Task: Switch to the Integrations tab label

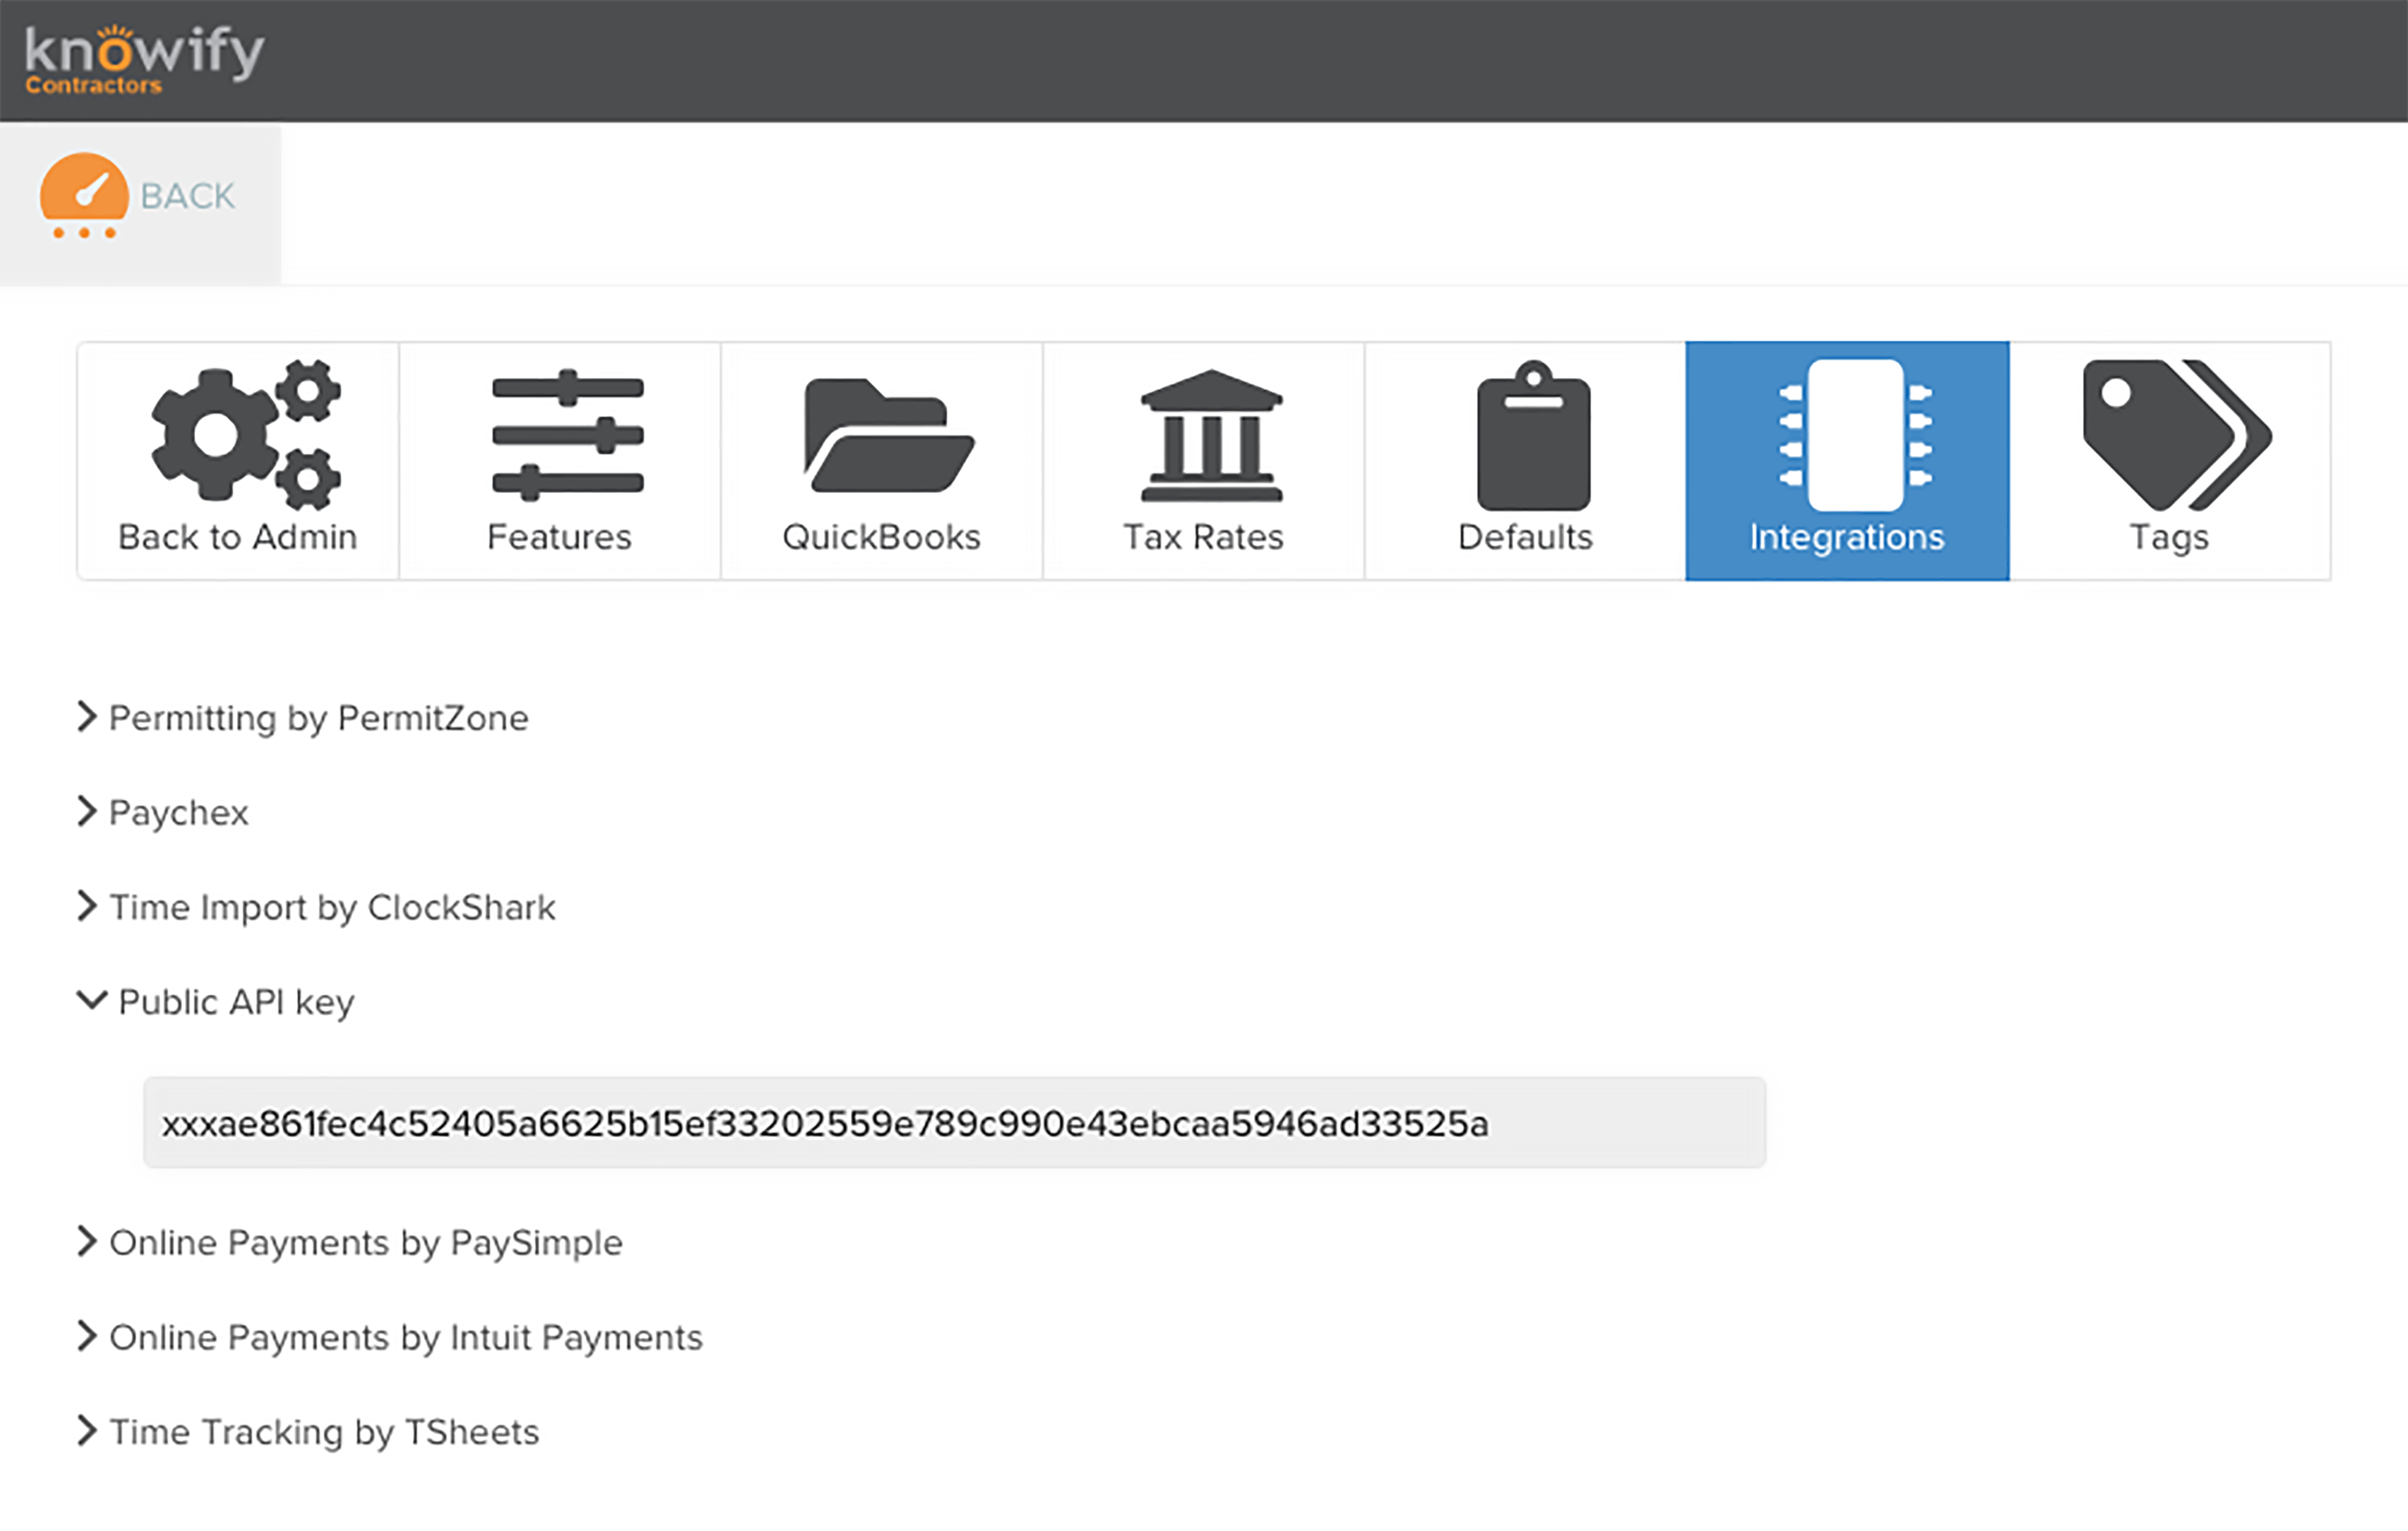Action: point(1847,539)
